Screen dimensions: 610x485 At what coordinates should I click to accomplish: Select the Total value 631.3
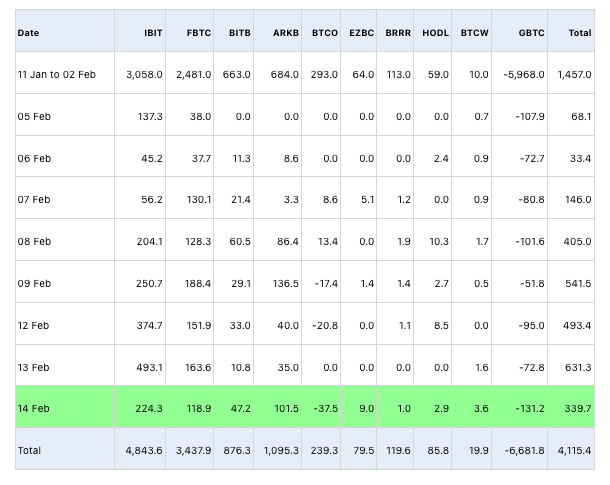(x=578, y=368)
